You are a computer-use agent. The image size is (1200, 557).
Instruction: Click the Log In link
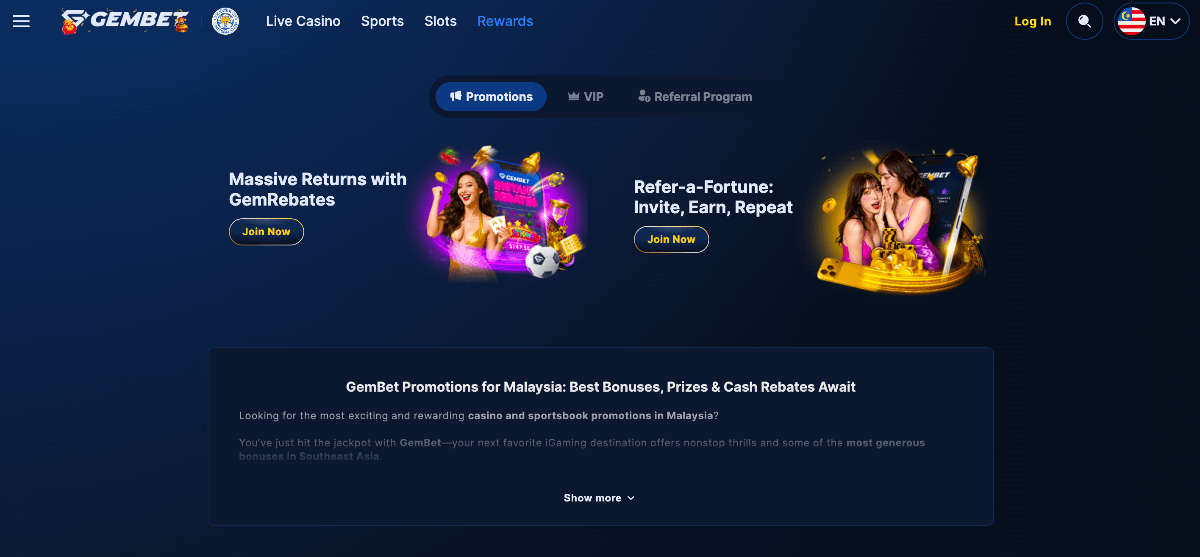pos(1033,21)
